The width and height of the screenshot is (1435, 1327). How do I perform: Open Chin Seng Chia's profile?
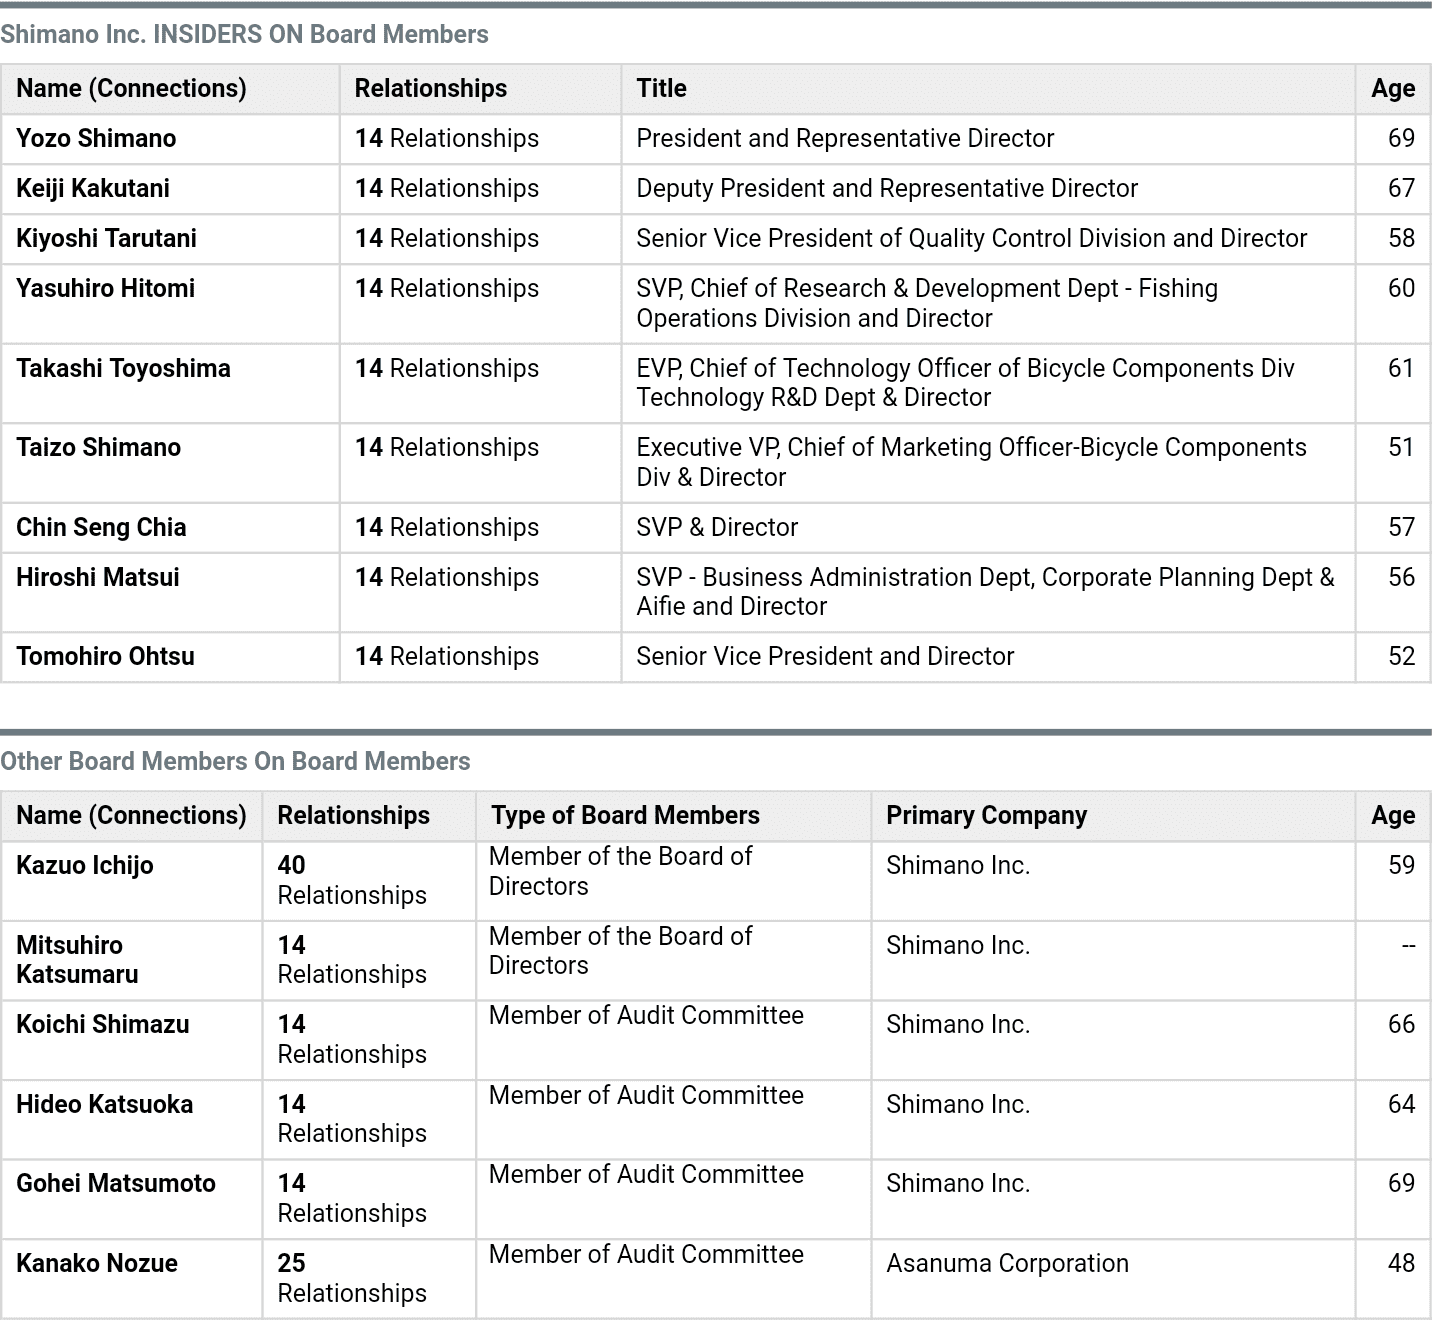click(101, 528)
